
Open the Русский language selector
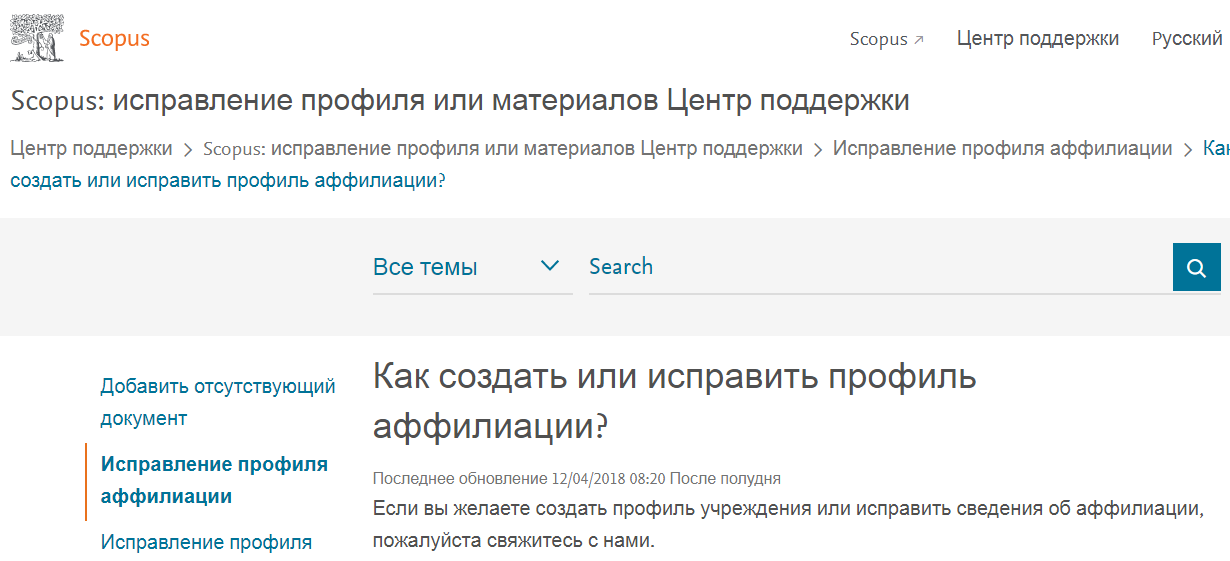pyautogui.click(x=1187, y=39)
